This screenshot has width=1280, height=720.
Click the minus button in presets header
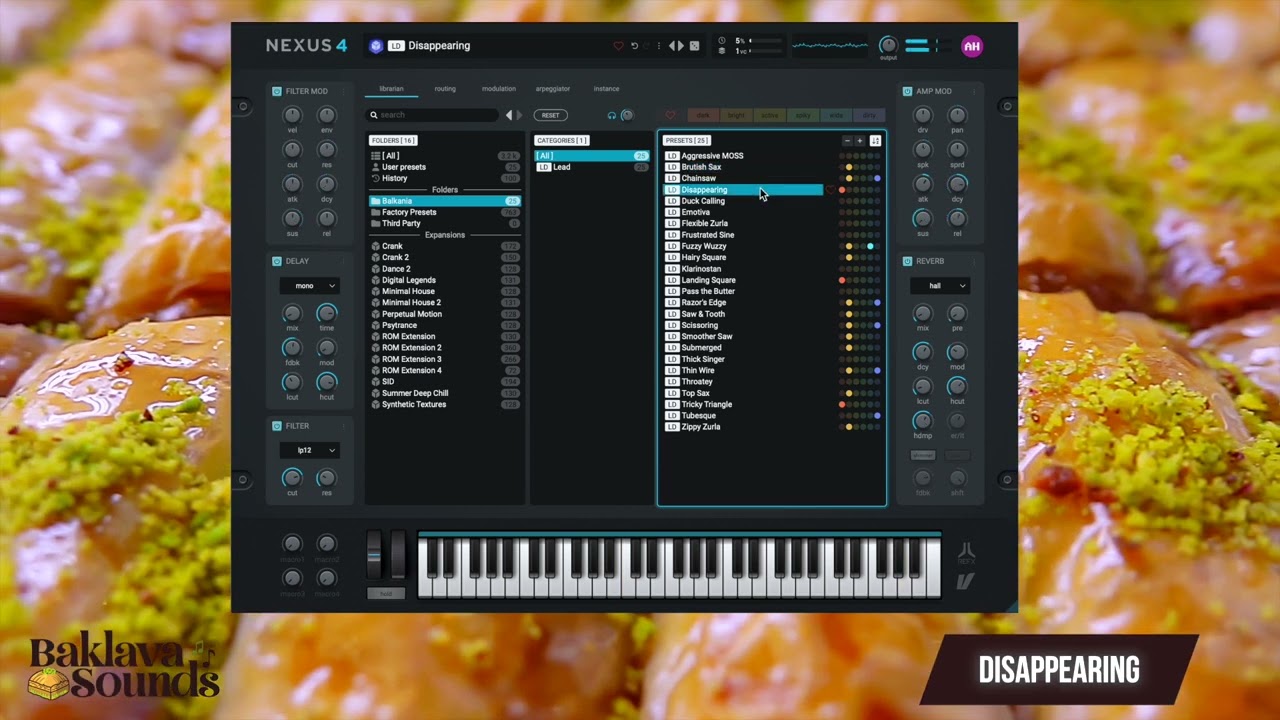(847, 141)
